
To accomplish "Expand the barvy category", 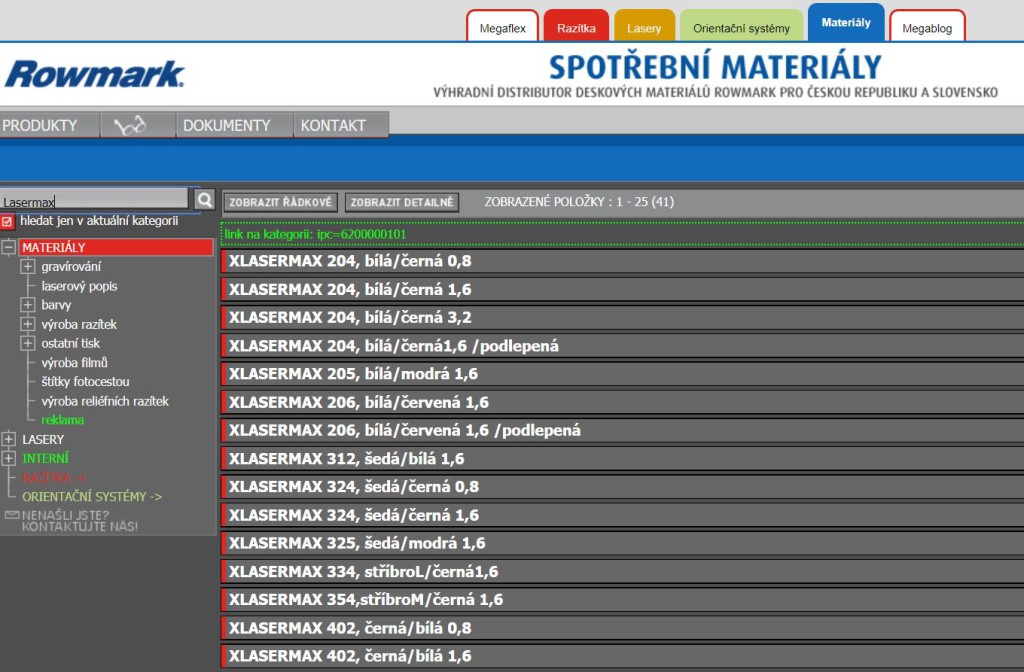I will coord(28,305).
